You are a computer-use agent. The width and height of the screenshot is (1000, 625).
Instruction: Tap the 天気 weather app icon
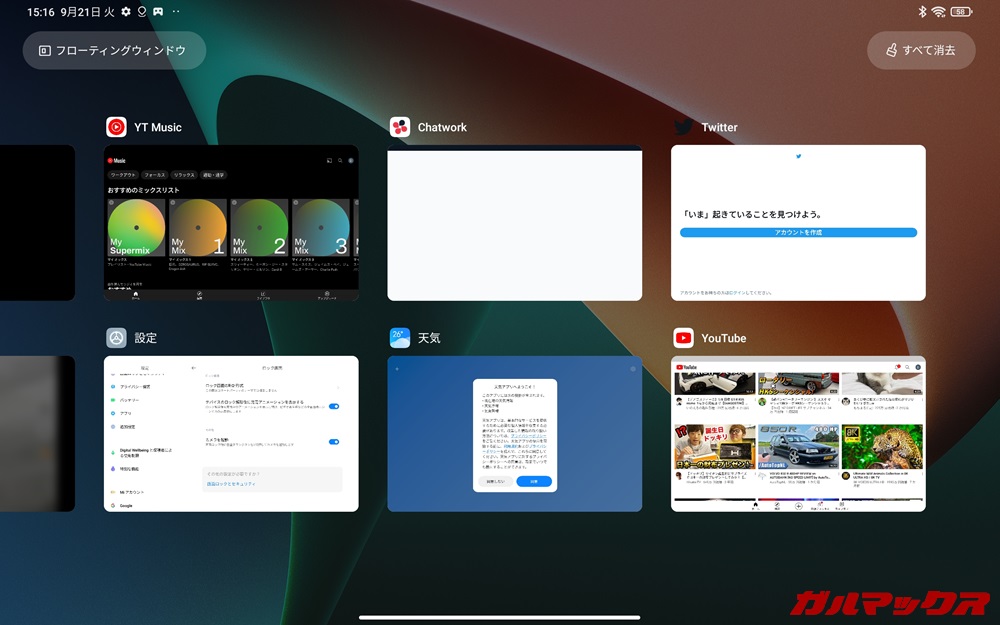[x=400, y=338]
